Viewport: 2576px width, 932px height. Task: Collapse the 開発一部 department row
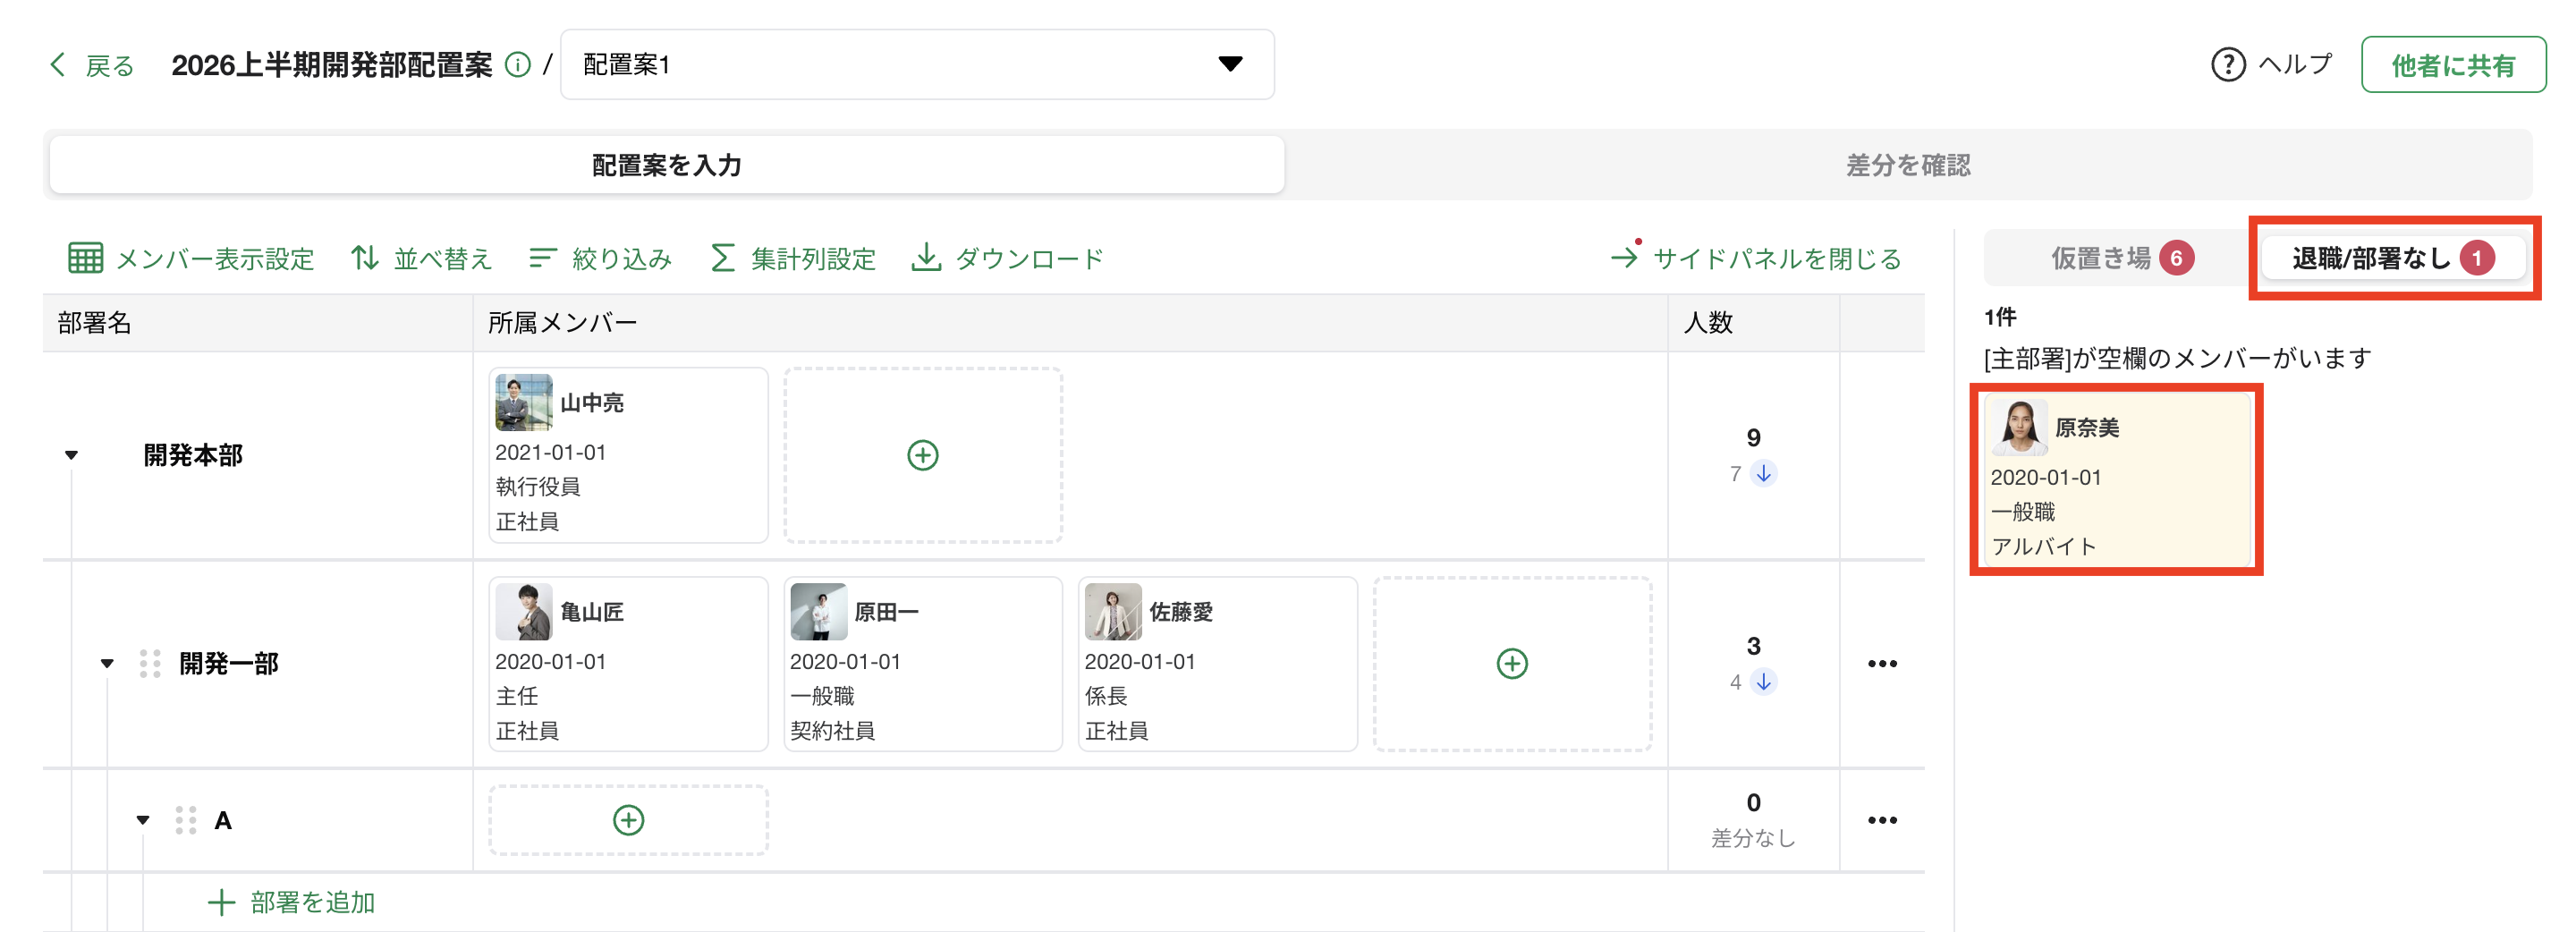click(107, 664)
